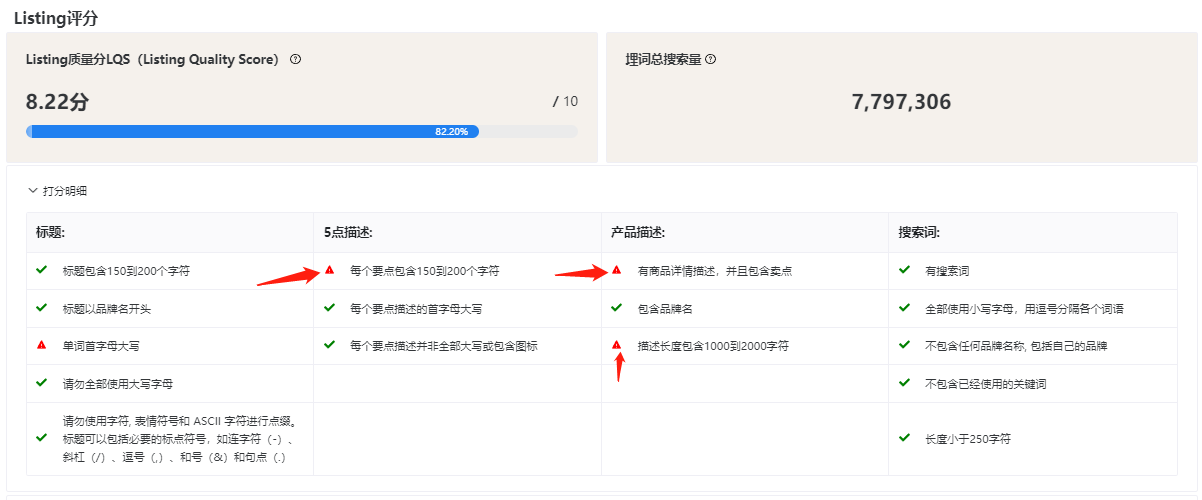Click the text 不包含已经使用的关键词

pyautogui.click(x=987, y=384)
